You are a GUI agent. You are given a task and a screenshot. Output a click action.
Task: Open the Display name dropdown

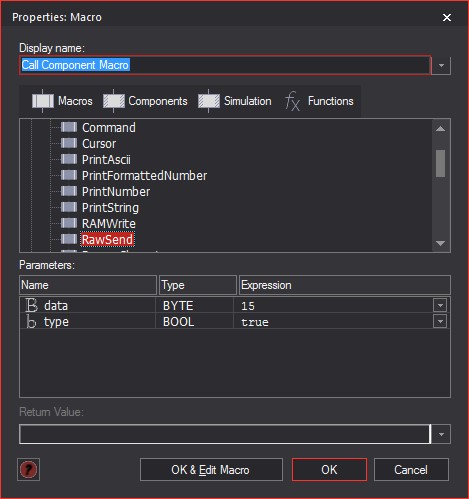click(x=441, y=65)
